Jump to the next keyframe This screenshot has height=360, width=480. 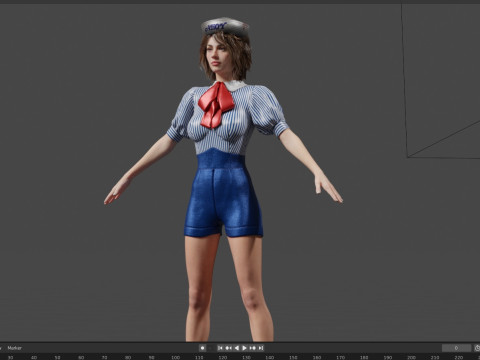(253, 348)
